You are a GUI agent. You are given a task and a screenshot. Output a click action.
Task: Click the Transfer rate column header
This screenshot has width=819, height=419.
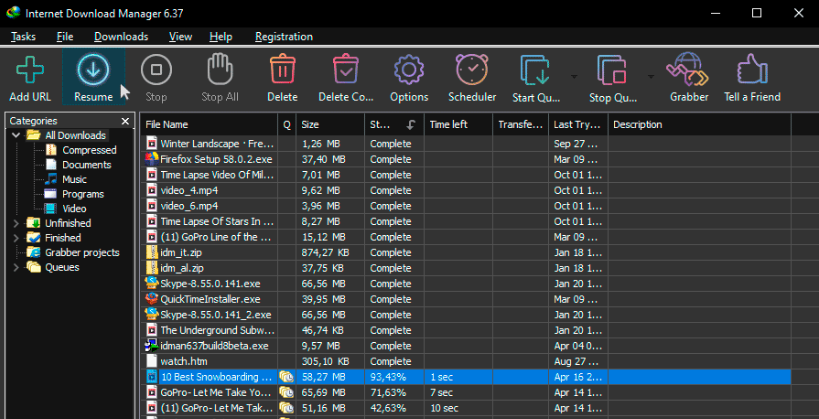click(521, 125)
